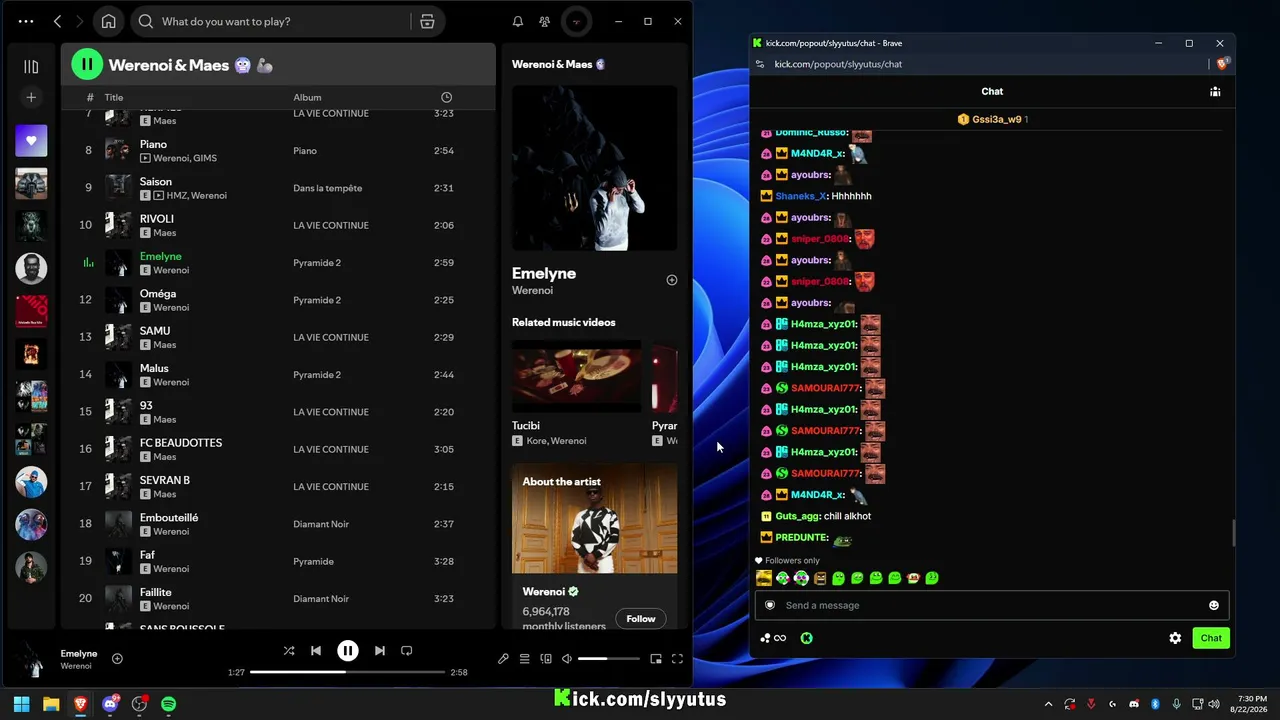This screenshot has height=720, width=1280.
Task: Open Connect to a device
Action: pyautogui.click(x=546, y=659)
